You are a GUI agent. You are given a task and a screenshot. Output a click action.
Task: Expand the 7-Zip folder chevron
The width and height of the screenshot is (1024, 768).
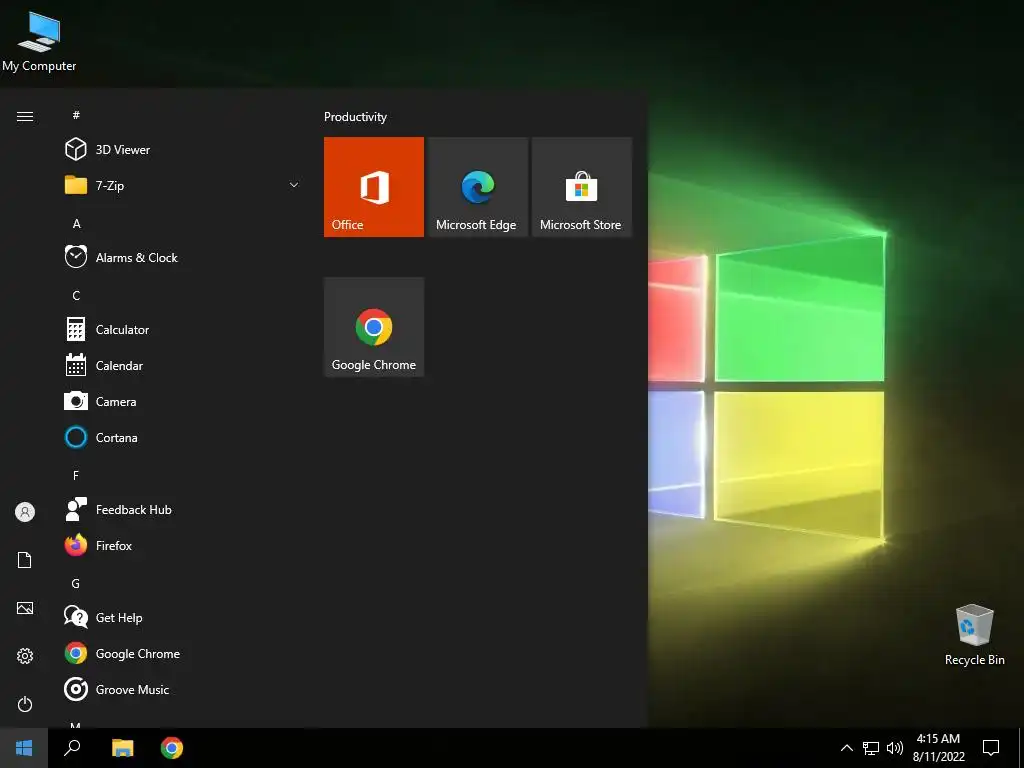[294, 185]
